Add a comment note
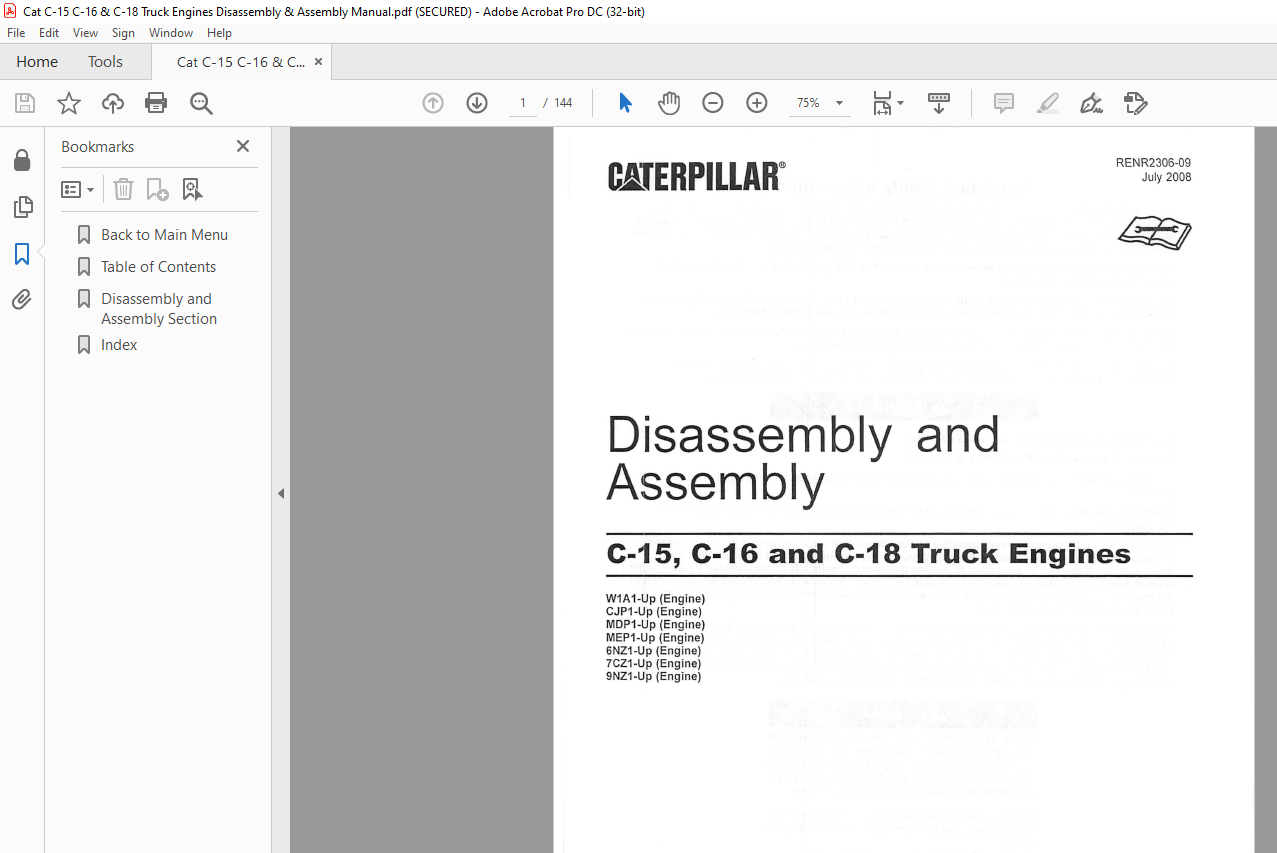This screenshot has width=1277, height=853. point(1004,103)
